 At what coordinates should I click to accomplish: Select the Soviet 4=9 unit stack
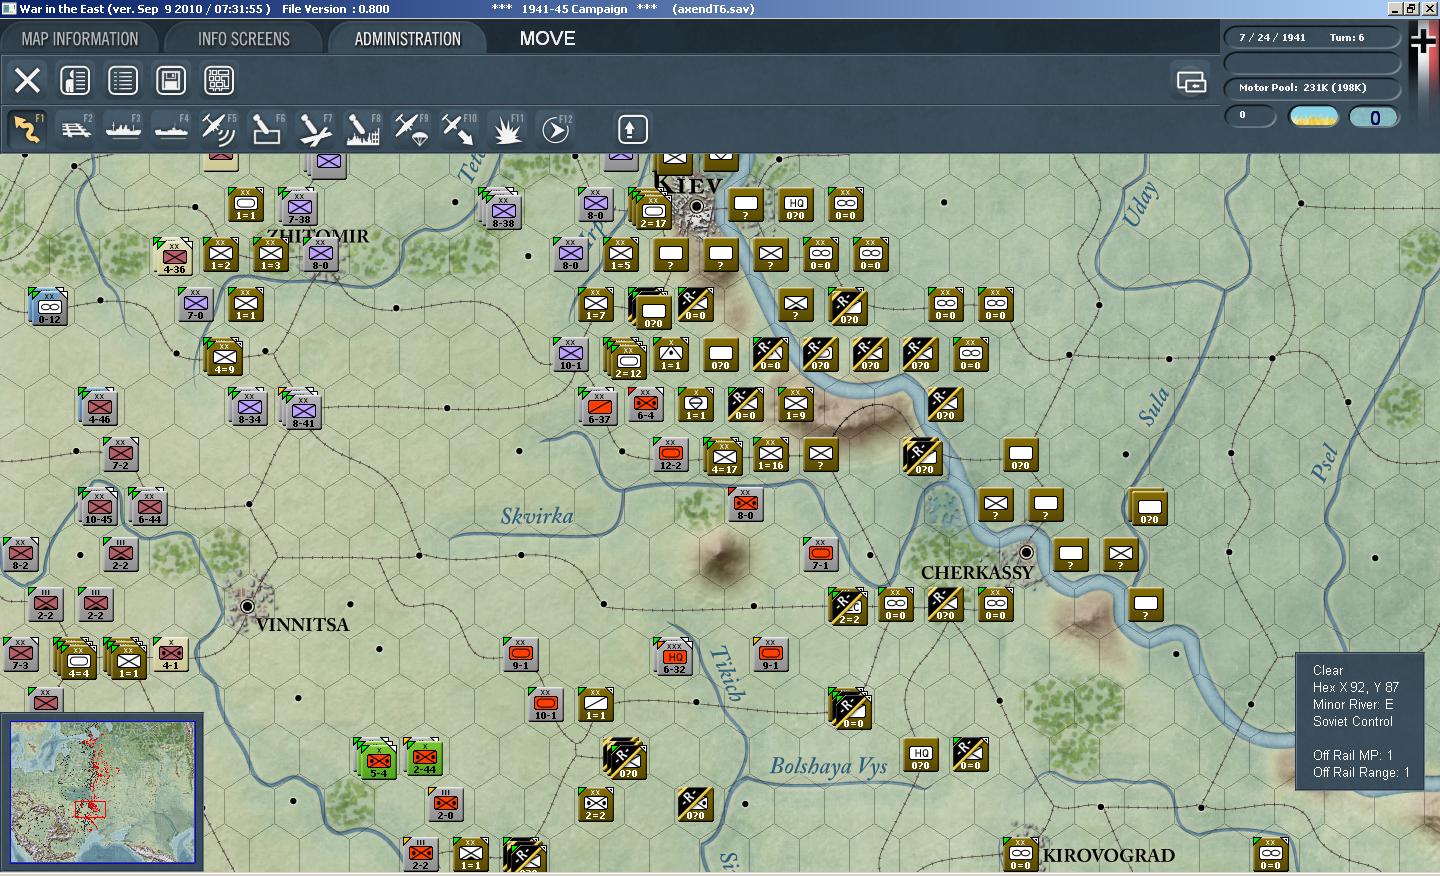[224, 358]
